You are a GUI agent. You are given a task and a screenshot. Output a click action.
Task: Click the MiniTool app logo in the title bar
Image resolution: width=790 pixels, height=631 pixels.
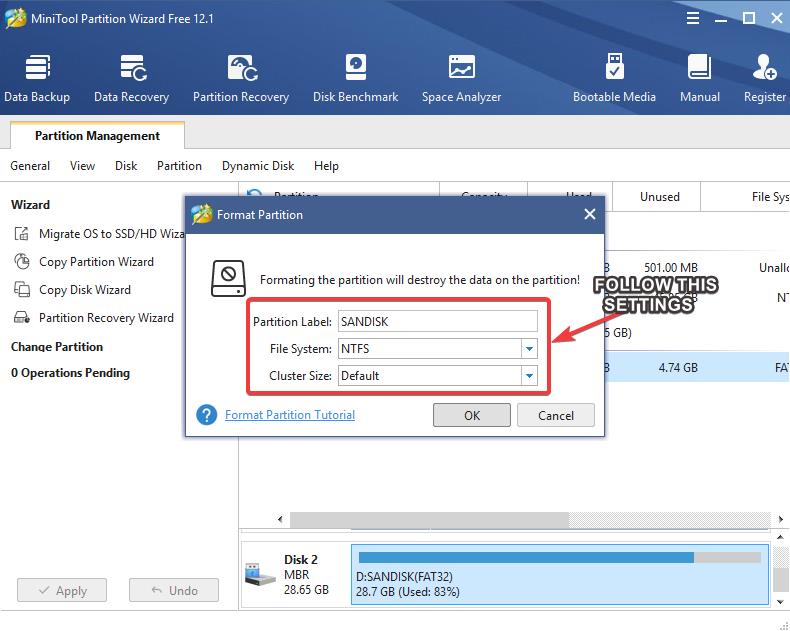(15, 19)
